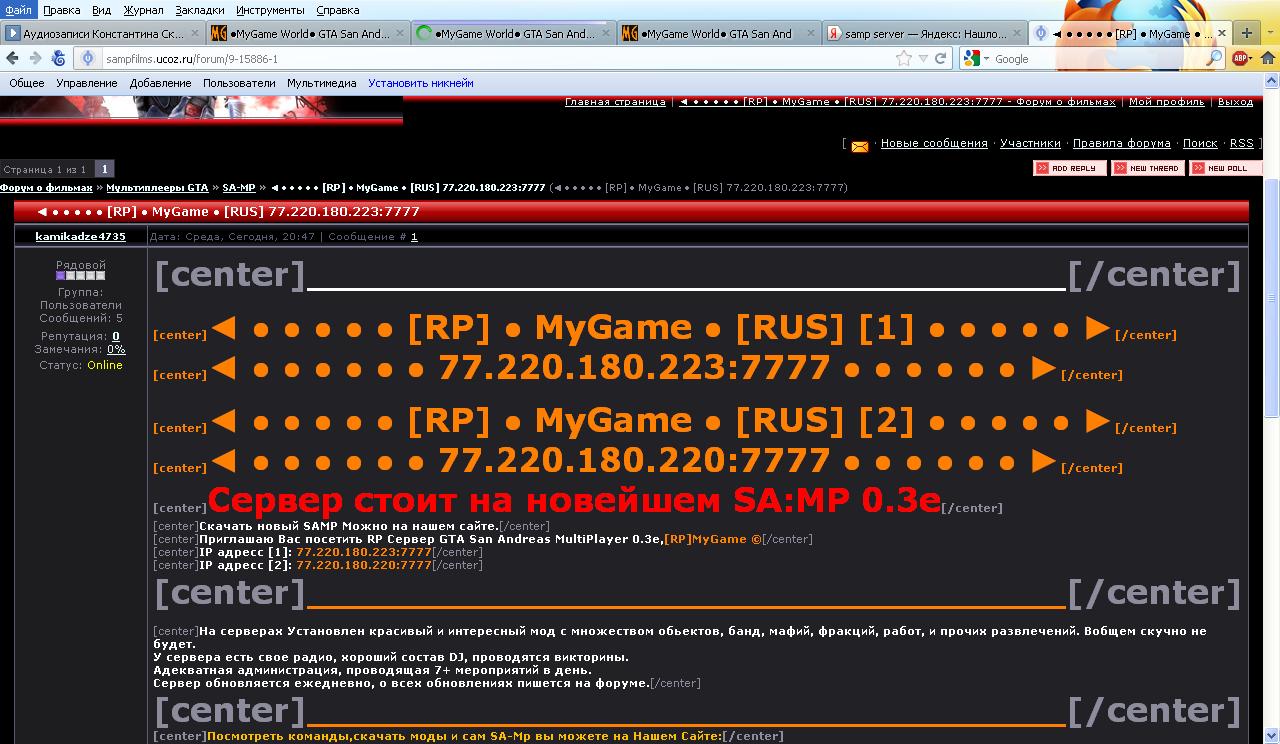Open the Репутация value 0 link

(116, 337)
